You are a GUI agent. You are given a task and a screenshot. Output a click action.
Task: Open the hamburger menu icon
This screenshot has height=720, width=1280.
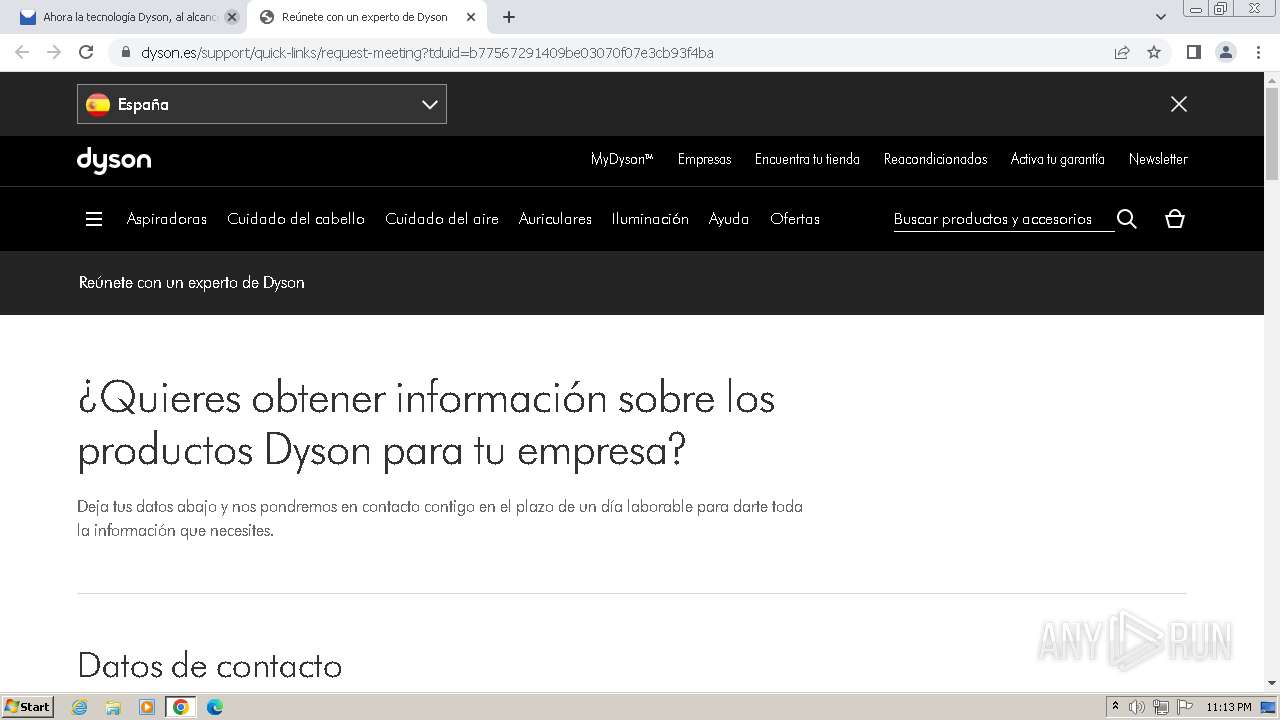[94, 219]
